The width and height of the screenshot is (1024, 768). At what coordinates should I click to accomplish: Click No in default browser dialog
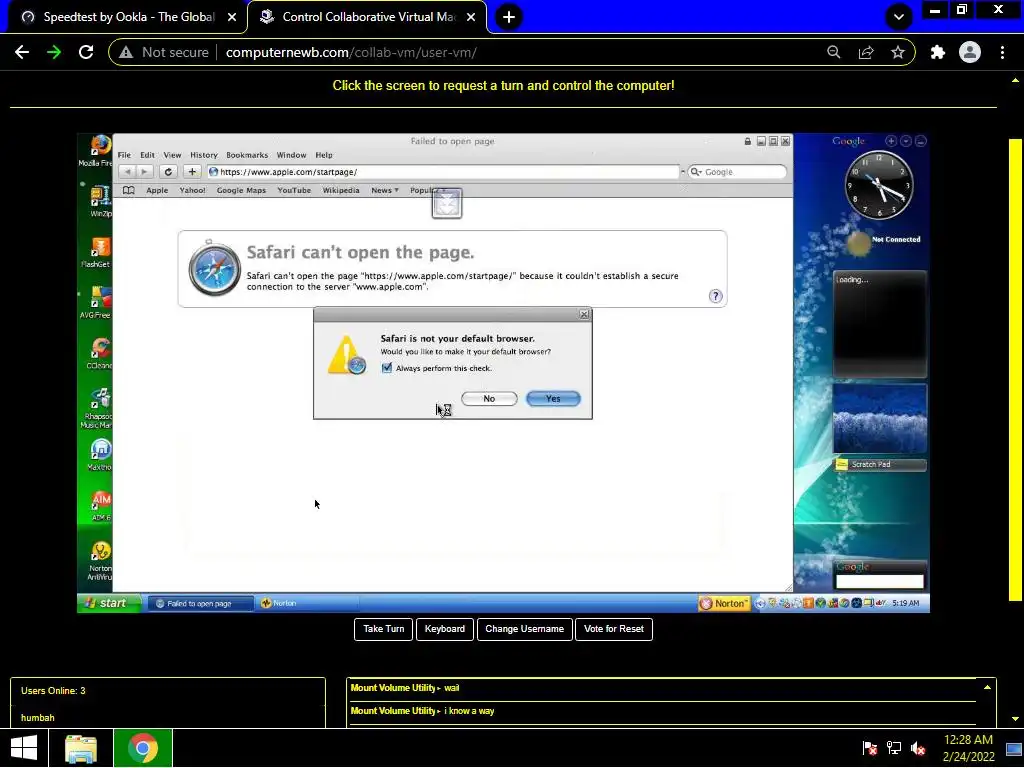(489, 398)
